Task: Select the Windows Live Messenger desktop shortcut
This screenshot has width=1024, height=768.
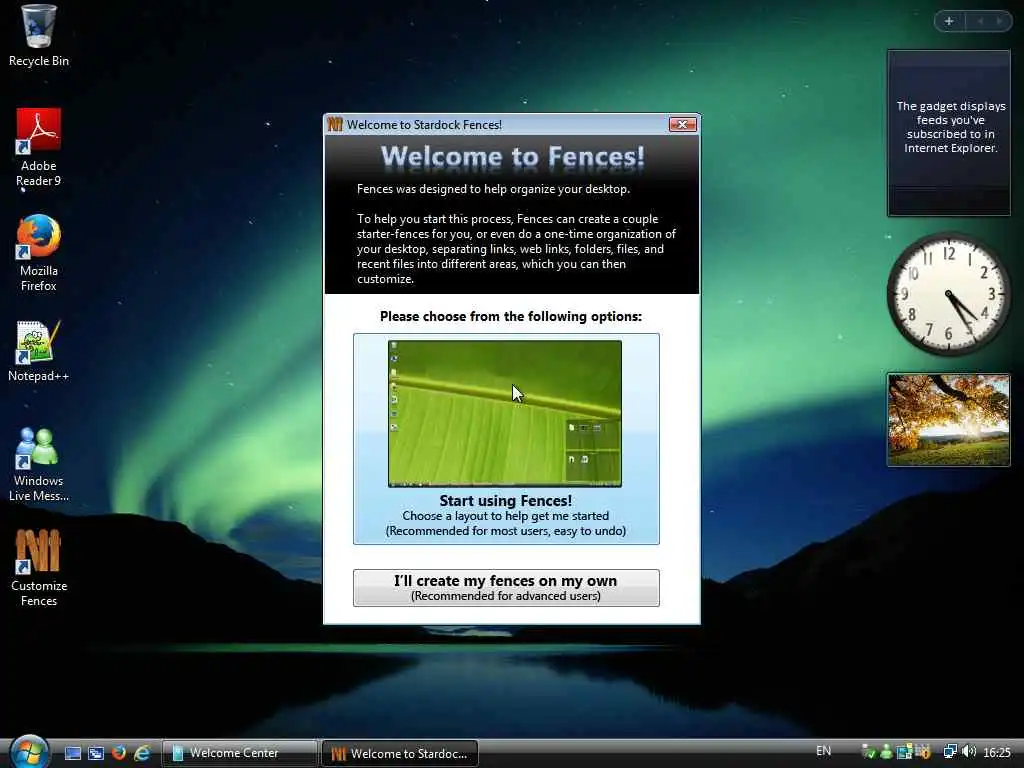Action: coord(39,464)
